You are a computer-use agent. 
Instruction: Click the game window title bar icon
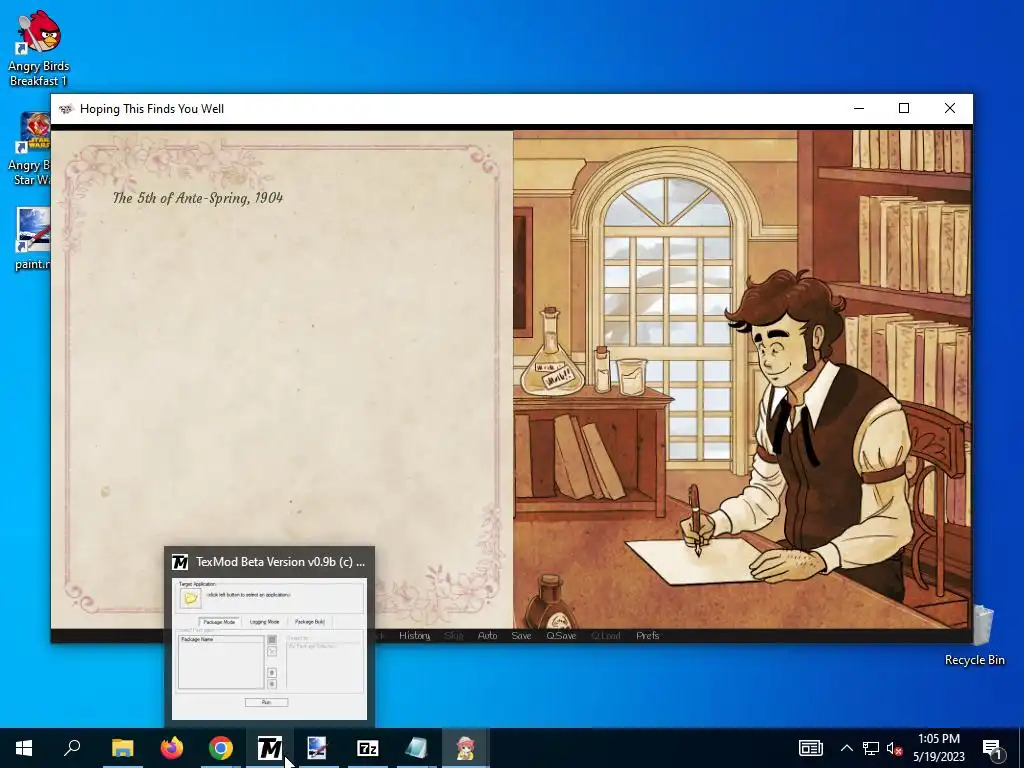pos(66,108)
